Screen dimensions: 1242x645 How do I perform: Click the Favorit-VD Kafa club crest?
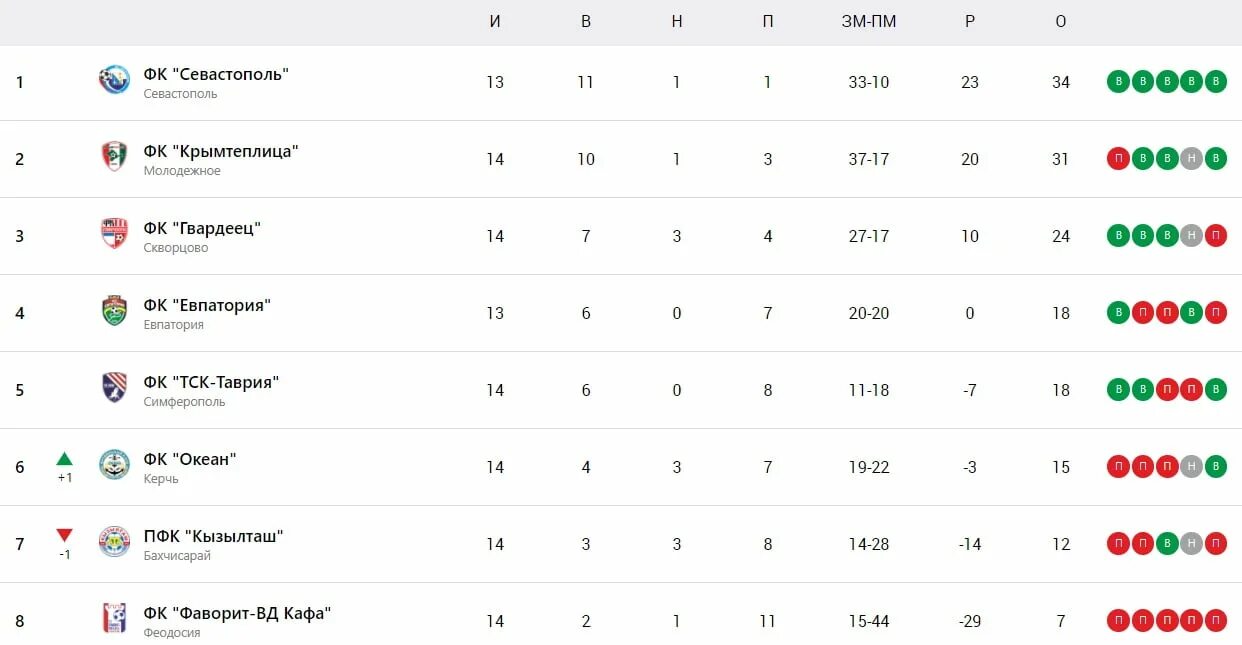click(114, 619)
